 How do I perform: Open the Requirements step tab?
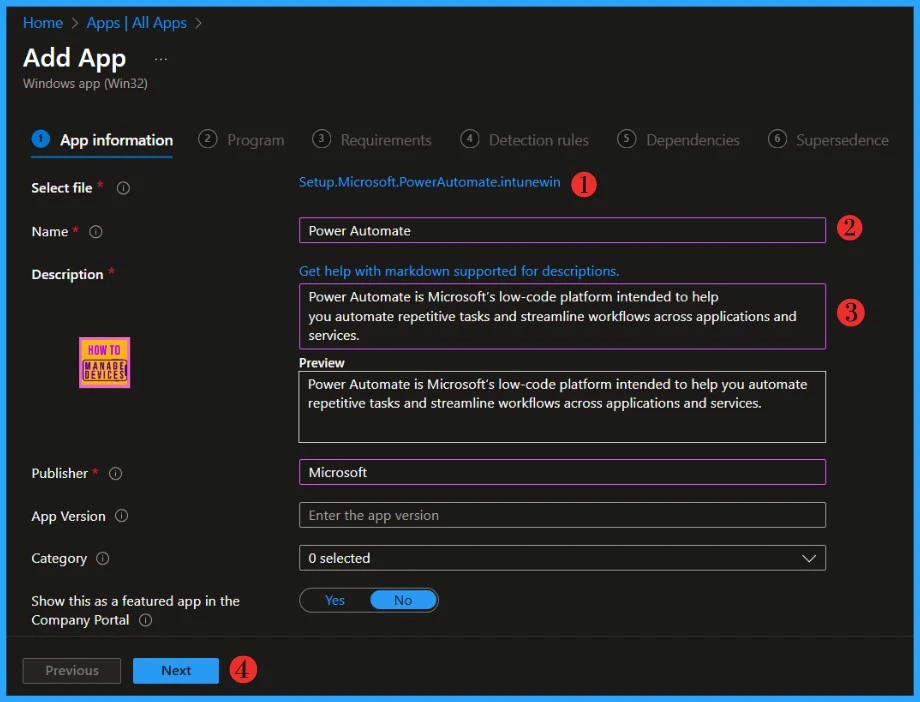click(372, 140)
